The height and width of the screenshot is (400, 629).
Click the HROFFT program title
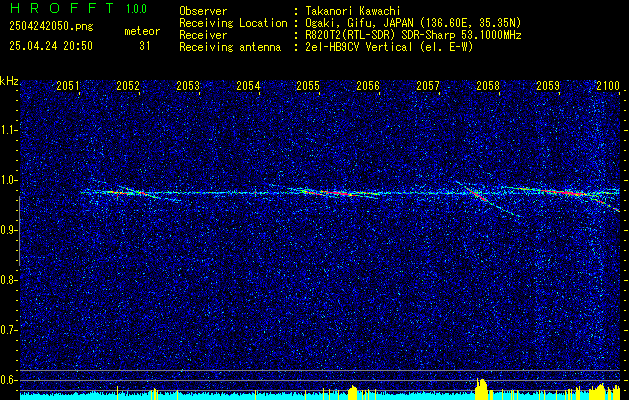[x=62, y=8]
